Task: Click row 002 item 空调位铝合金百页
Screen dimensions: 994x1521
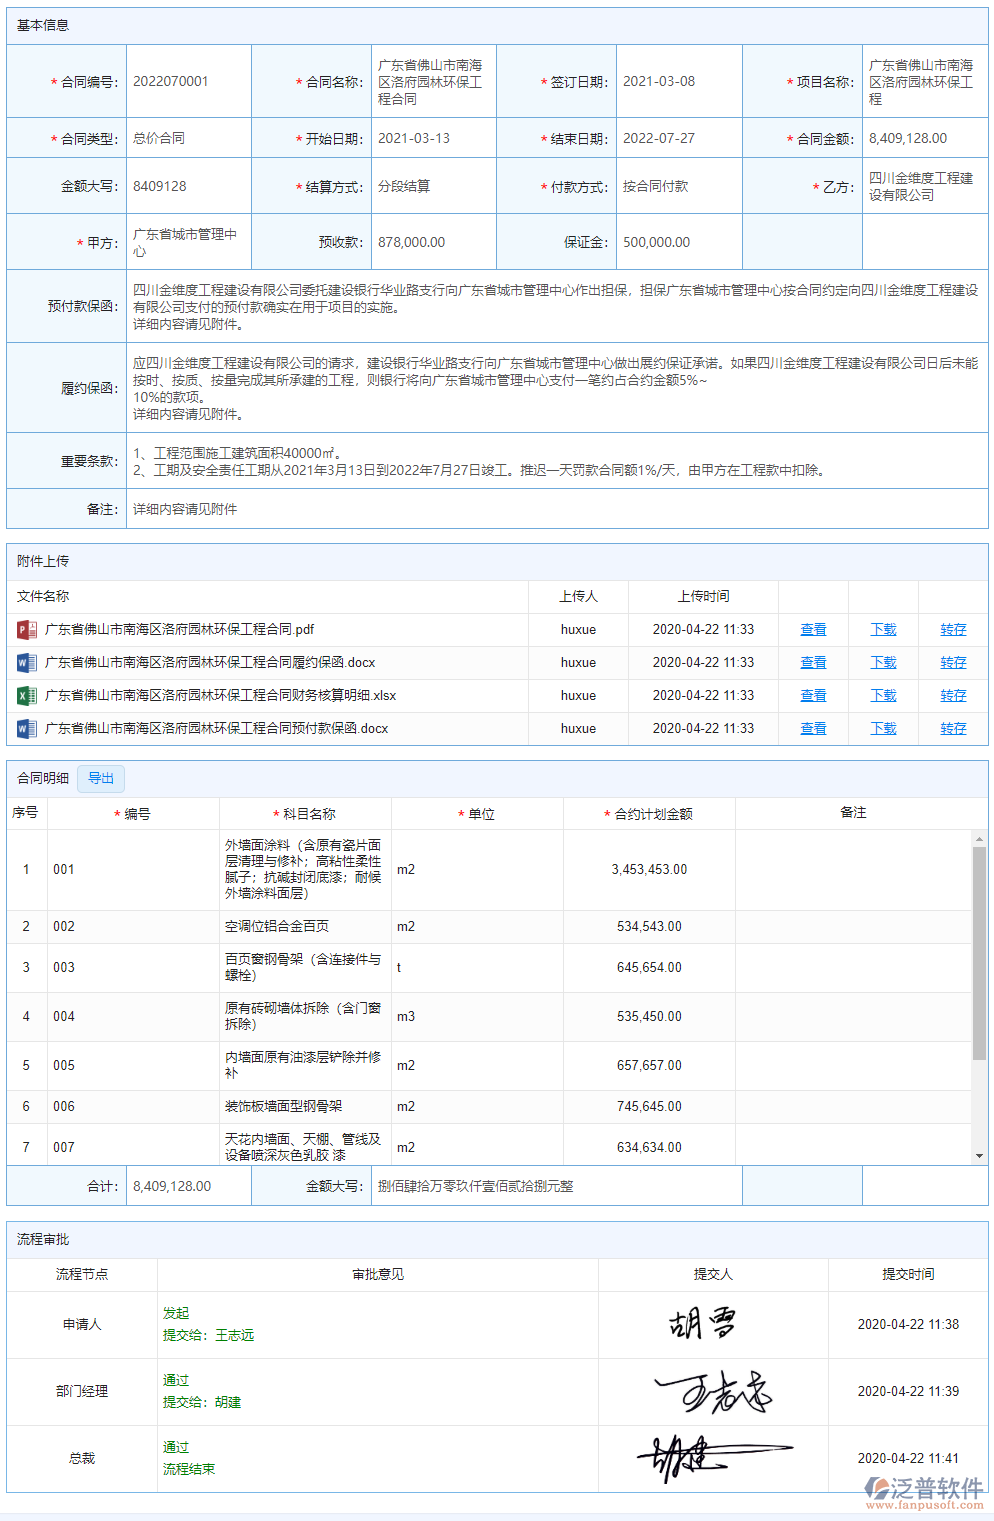Action: coord(277,927)
